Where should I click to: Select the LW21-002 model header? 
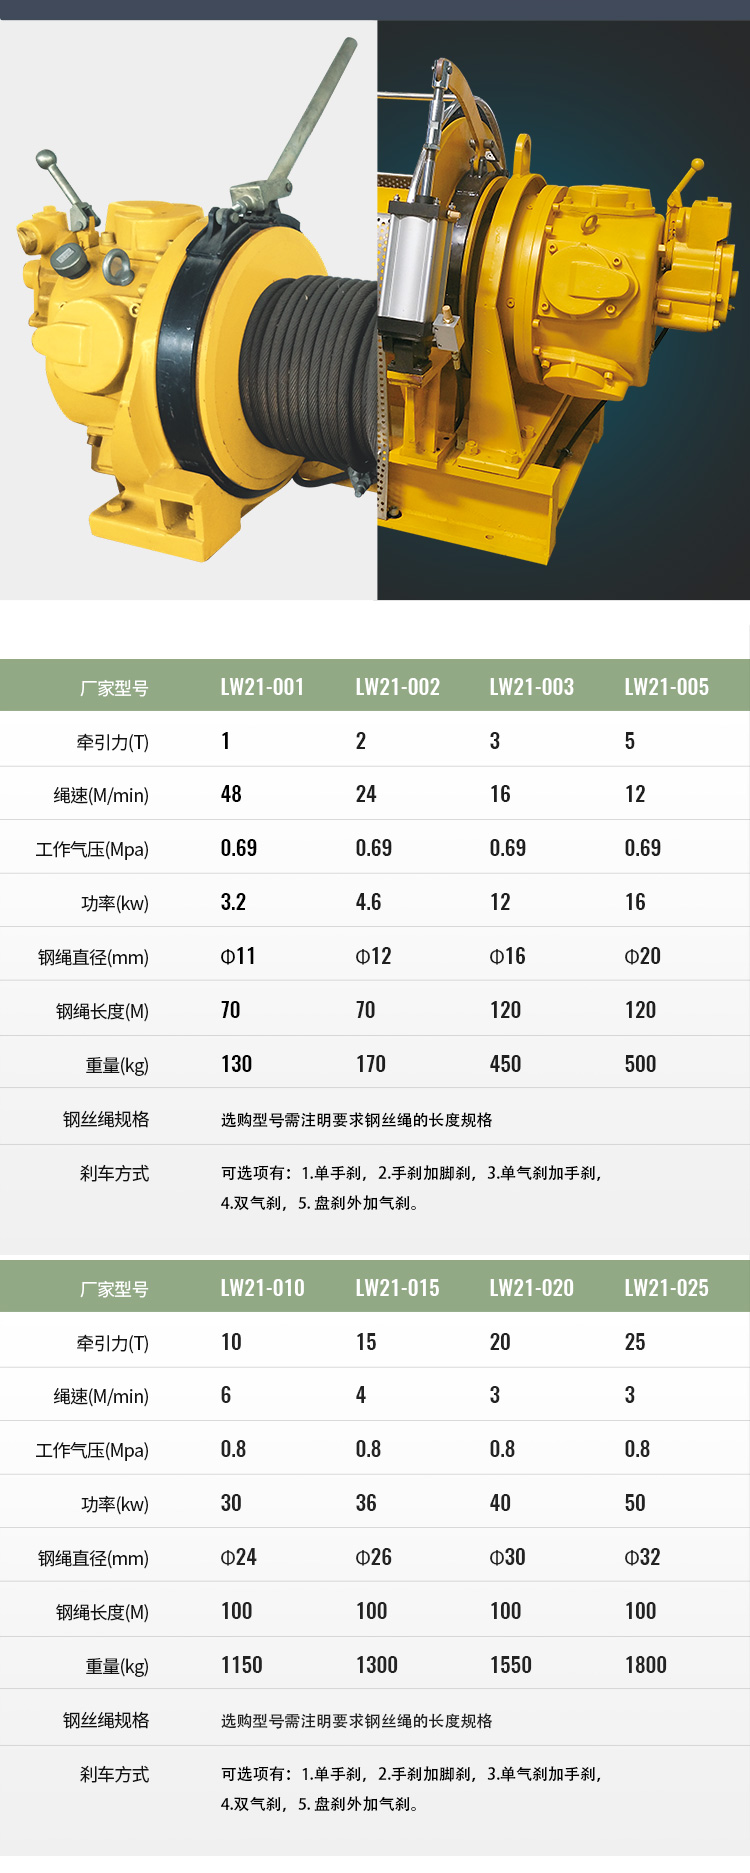[x=397, y=687]
